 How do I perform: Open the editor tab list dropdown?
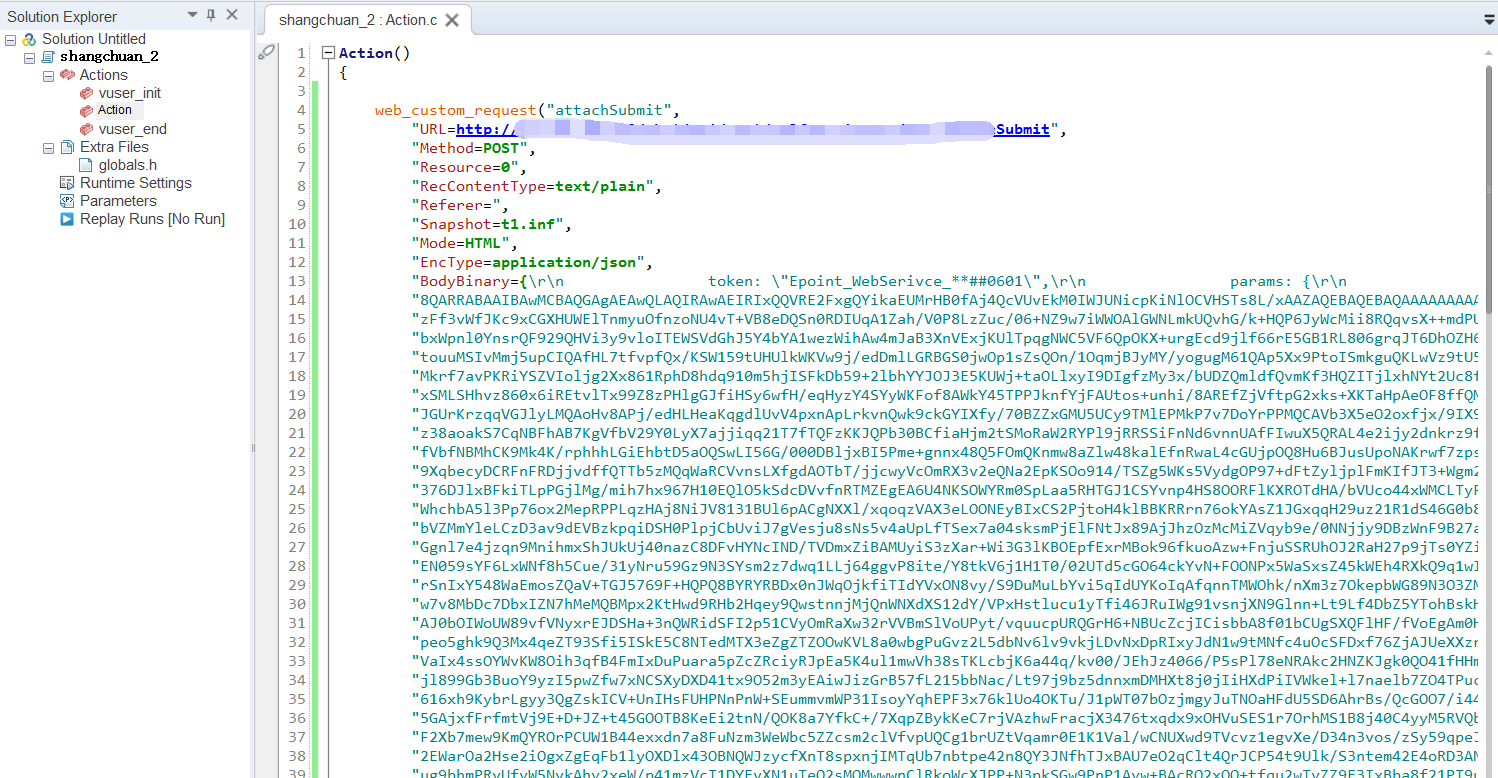pos(1489,19)
